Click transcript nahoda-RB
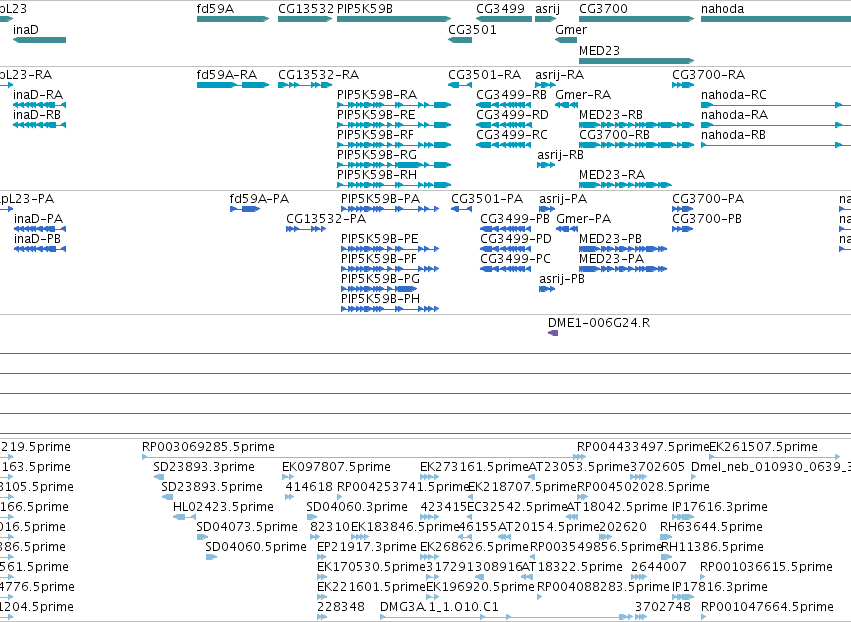Image resolution: width=851 pixels, height=622 pixels. (x=776, y=145)
